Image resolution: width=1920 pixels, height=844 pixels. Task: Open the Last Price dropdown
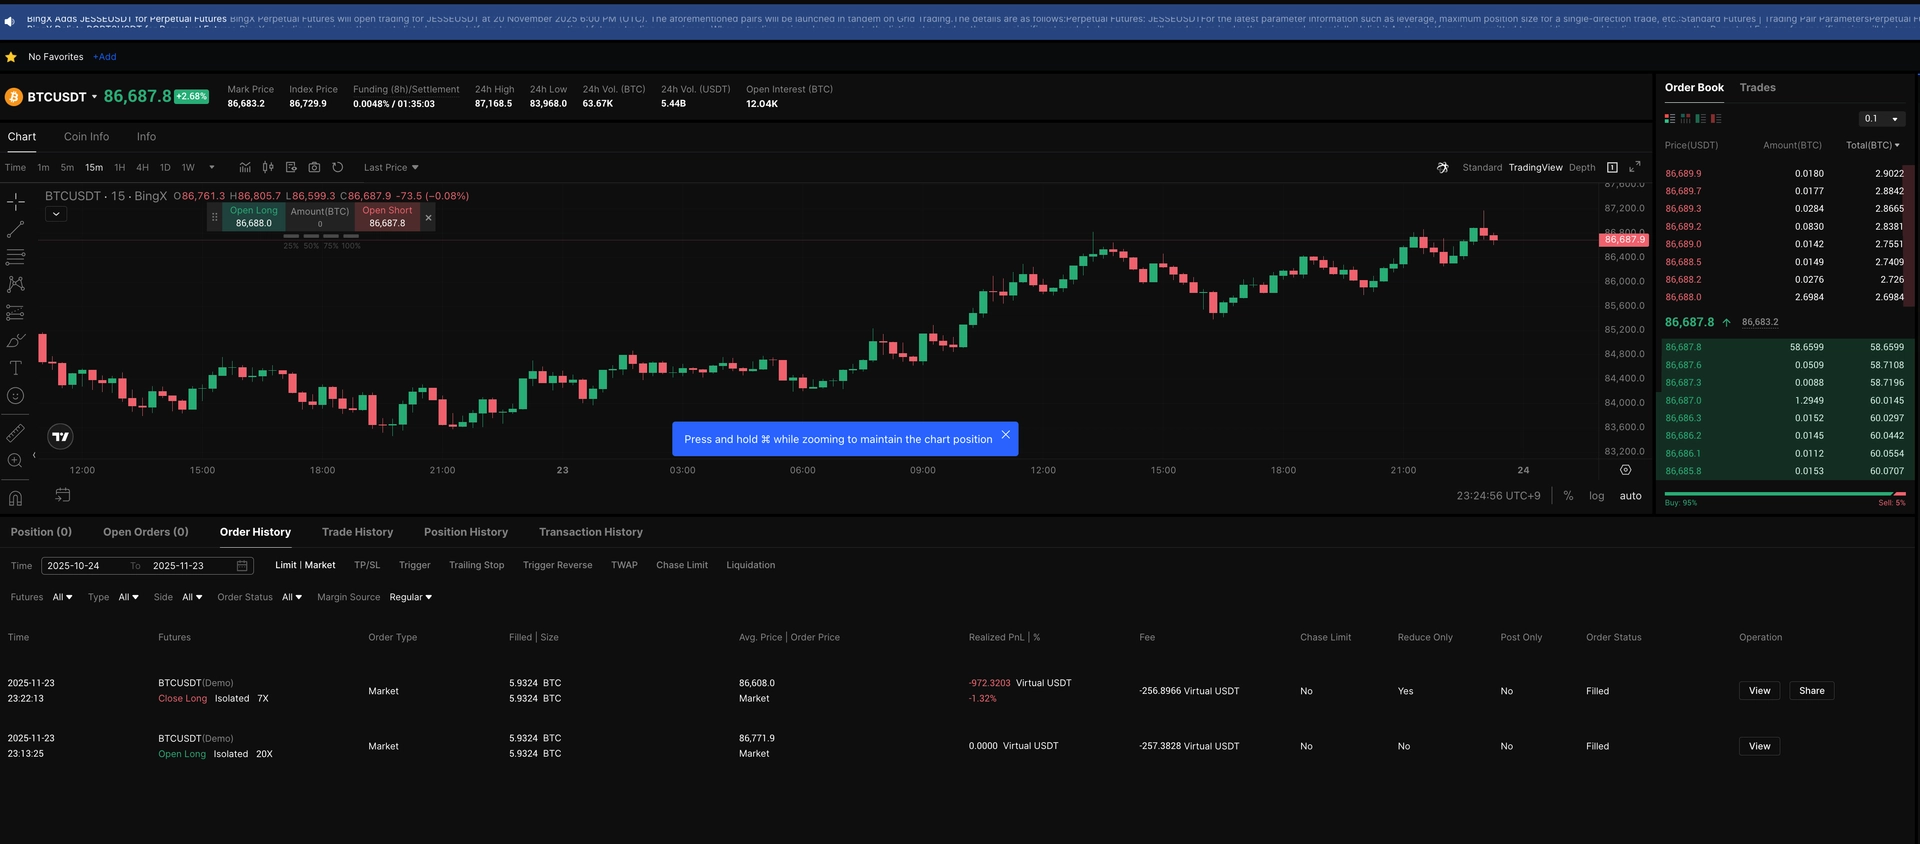[x=391, y=168]
